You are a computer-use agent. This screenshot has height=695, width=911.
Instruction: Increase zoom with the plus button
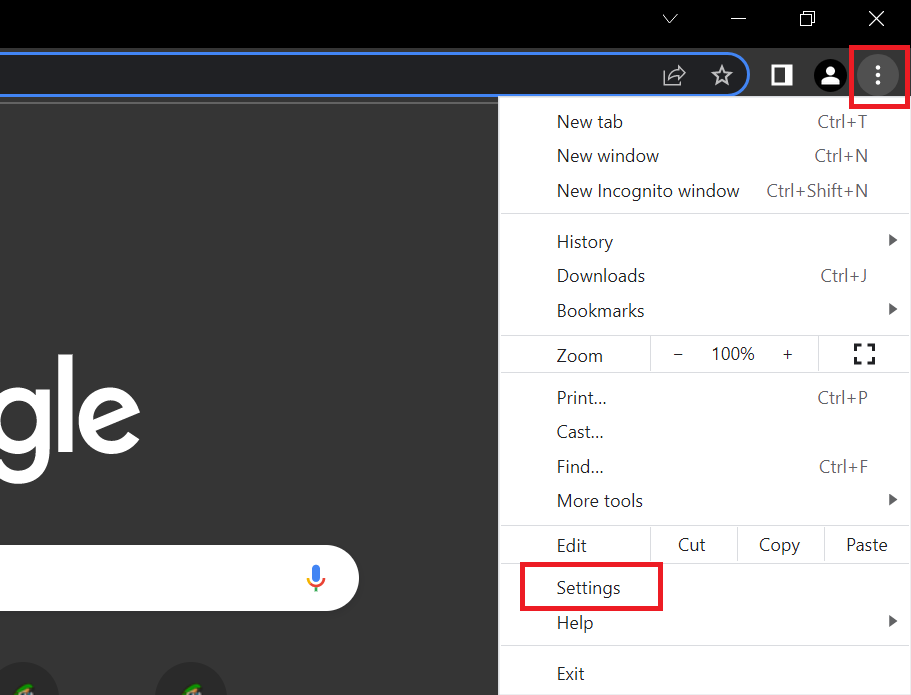pyautogui.click(x=787, y=354)
